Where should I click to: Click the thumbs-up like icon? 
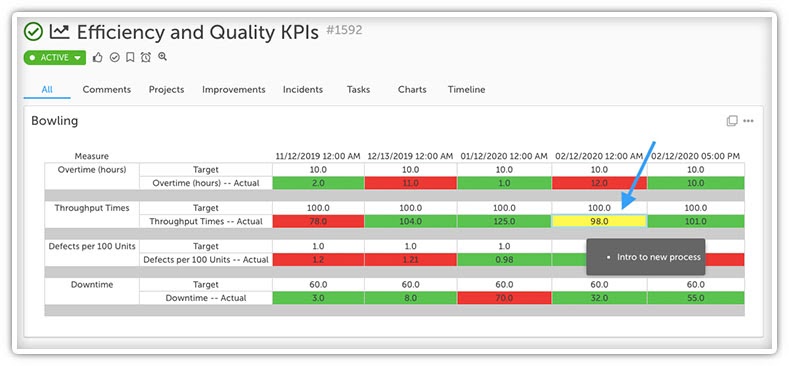coord(98,57)
